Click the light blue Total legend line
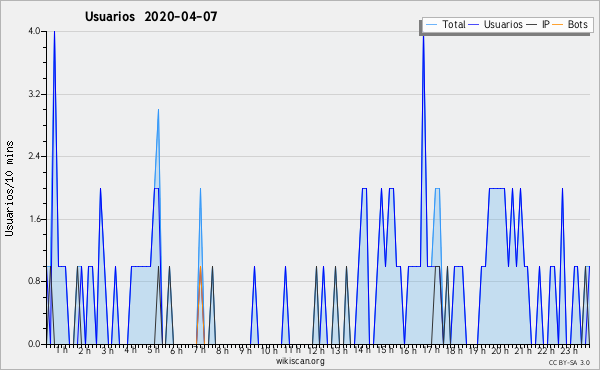Image resolution: width=600 pixels, height=370 pixels. [x=431, y=24]
